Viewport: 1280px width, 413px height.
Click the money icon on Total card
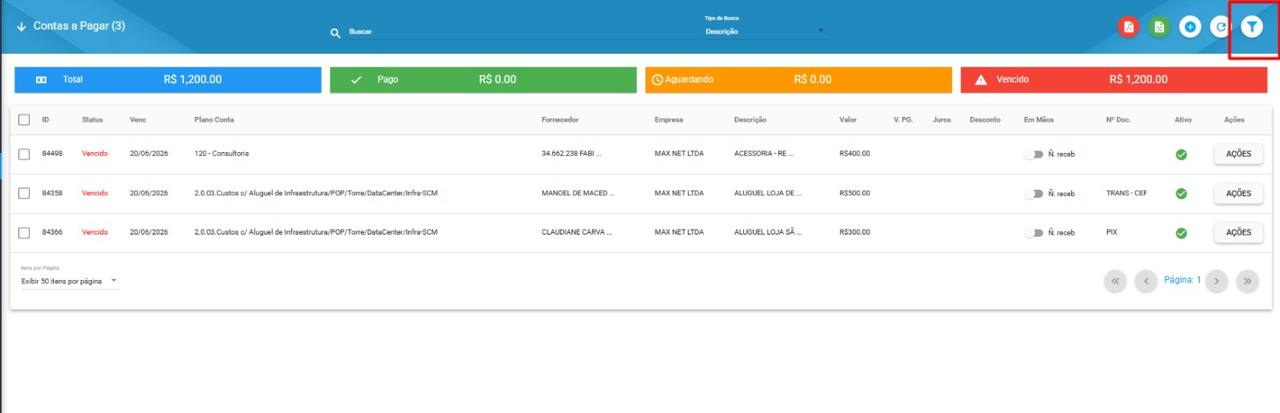pos(41,79)
